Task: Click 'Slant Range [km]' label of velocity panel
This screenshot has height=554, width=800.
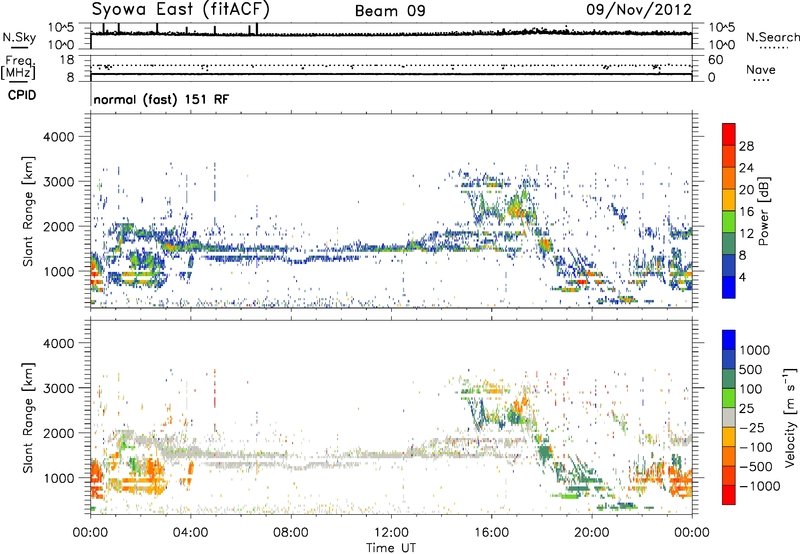Action: (28, 417)
